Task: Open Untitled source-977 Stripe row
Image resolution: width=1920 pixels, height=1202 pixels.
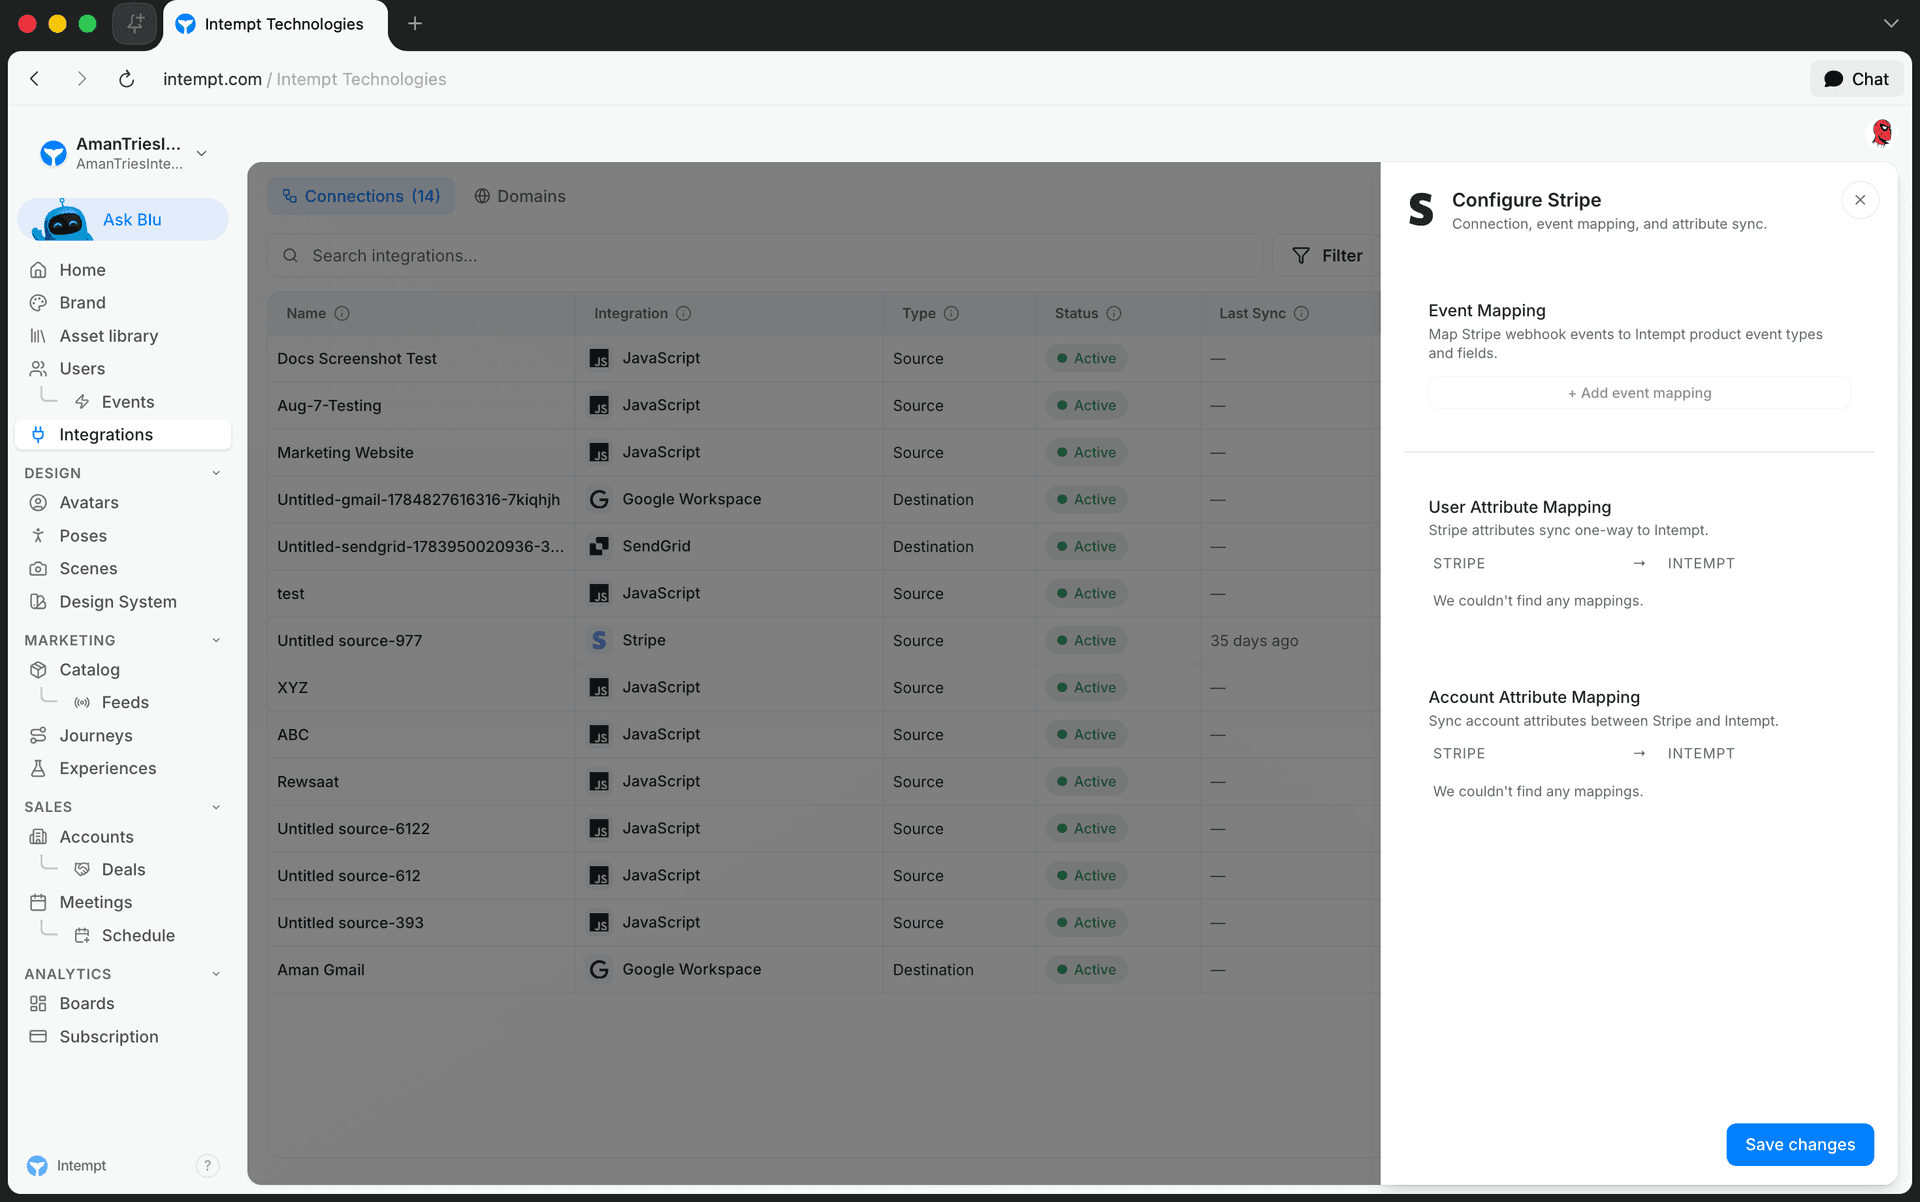Action: point(824,641)
